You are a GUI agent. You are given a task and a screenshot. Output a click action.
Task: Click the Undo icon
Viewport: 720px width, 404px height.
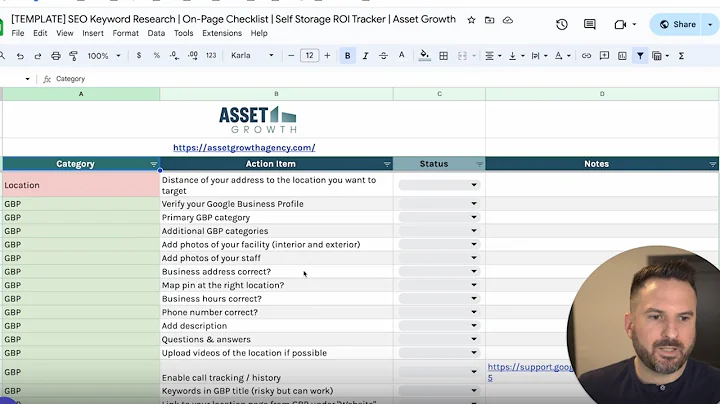click(x=20, y=56)
